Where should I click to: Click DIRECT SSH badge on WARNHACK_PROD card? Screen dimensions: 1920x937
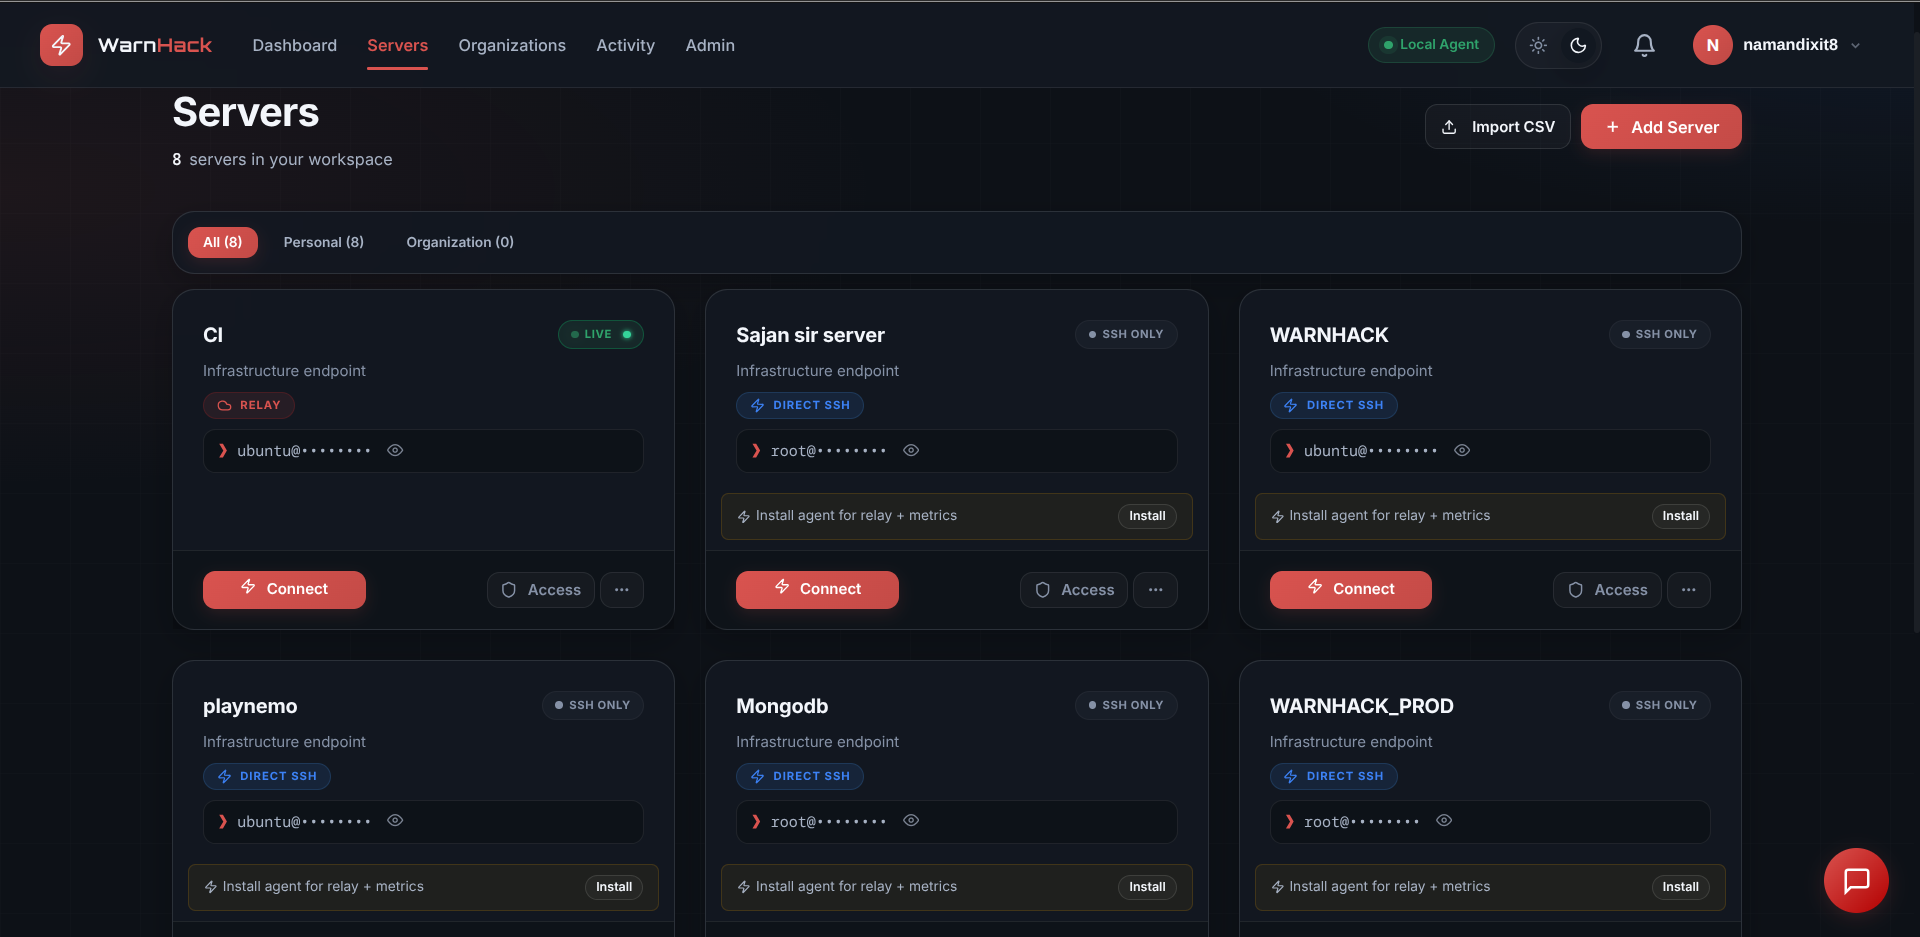click(x=1334, y=776)
